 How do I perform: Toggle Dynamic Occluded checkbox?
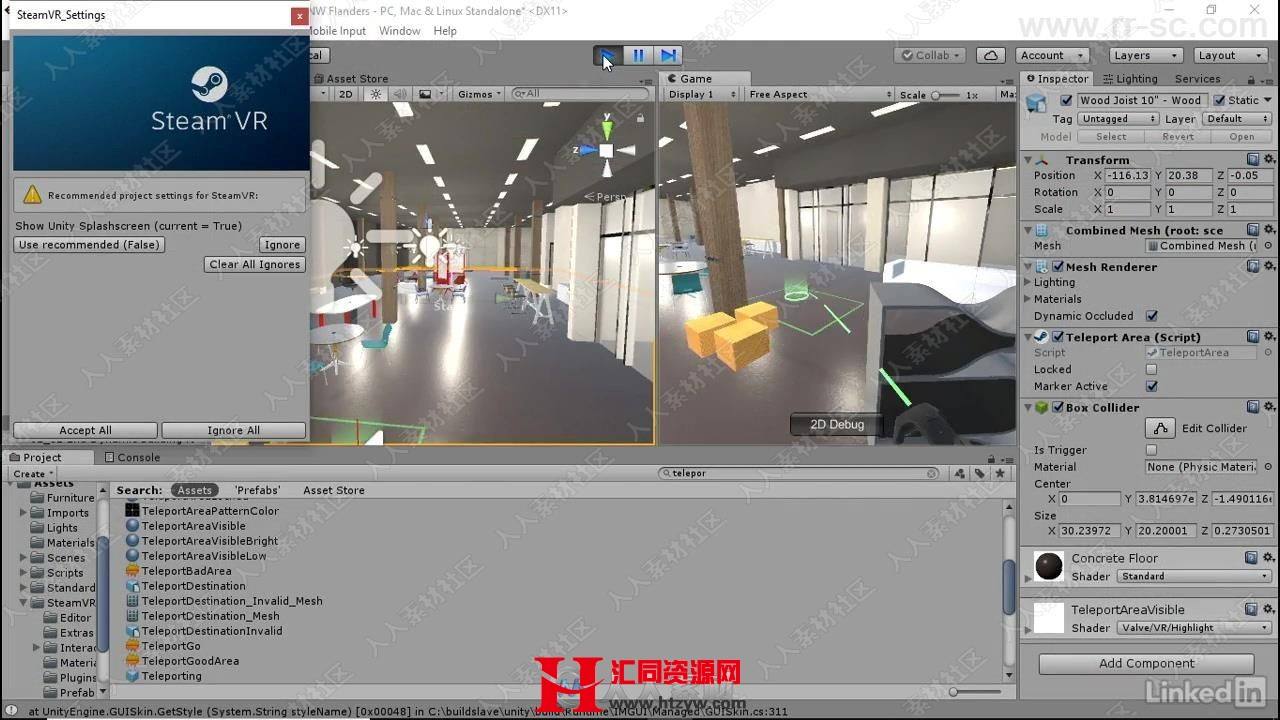[1152, 316]
